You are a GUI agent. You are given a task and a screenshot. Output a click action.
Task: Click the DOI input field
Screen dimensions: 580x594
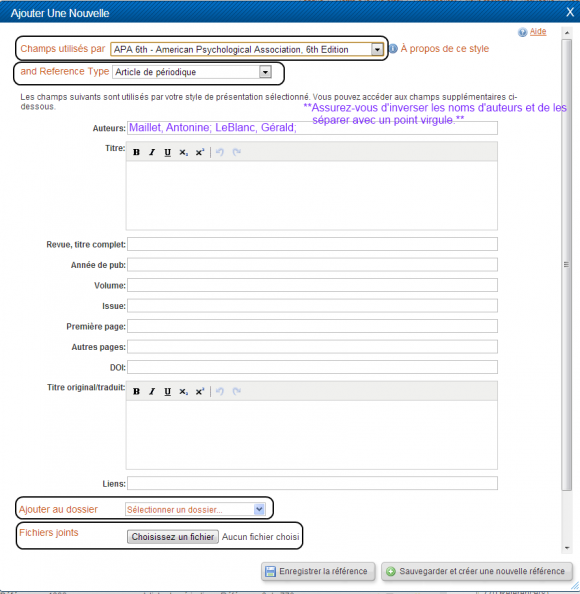pyautogui.click(x=312, y=367)
